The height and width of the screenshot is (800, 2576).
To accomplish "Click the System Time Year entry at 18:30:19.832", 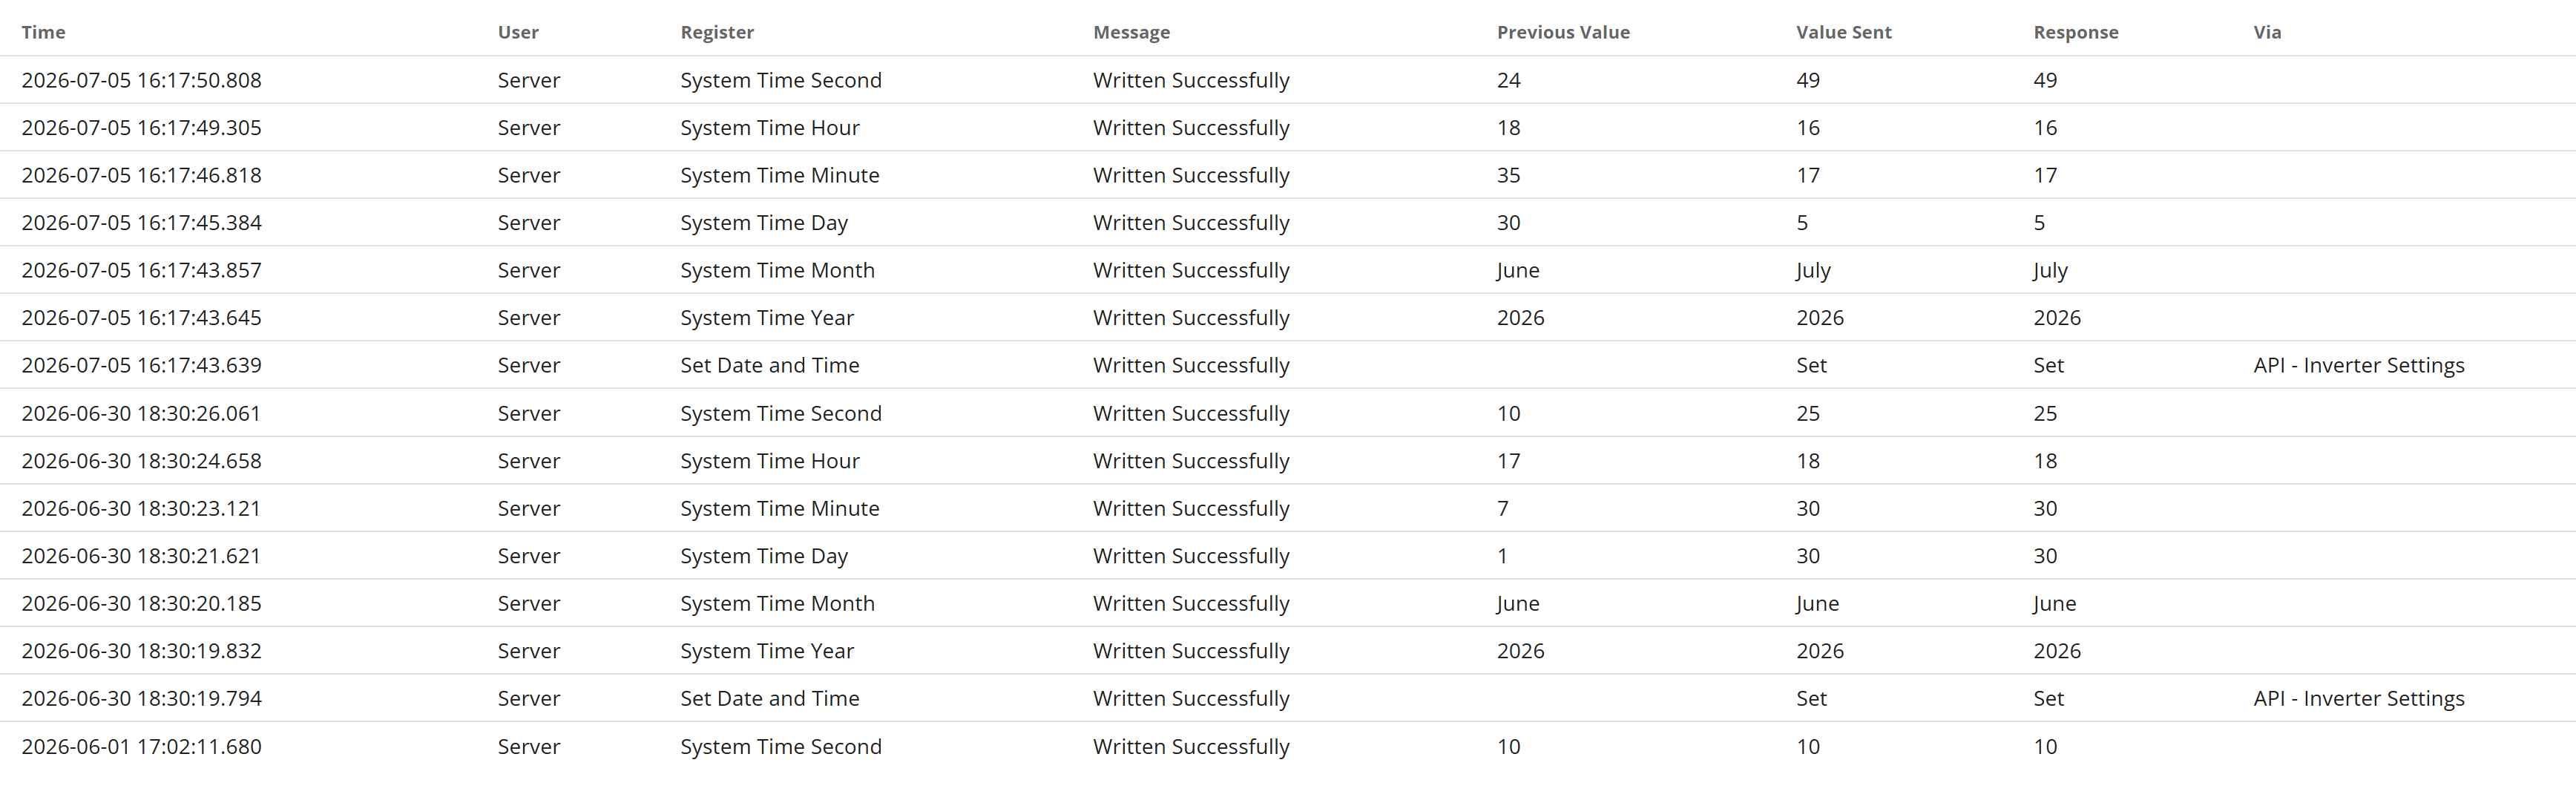I will pyautogui.click(x=766, y=651).
